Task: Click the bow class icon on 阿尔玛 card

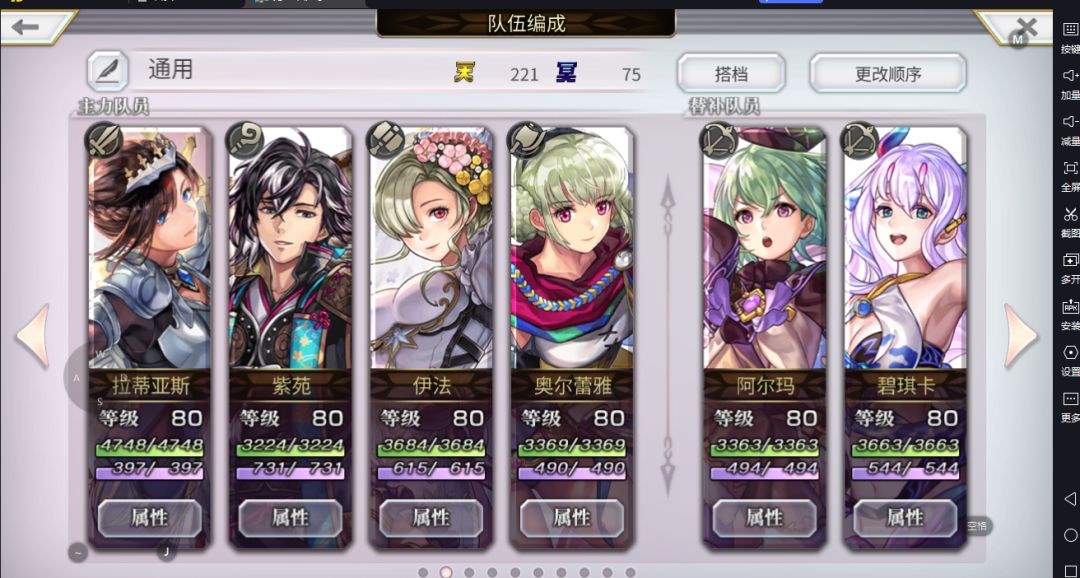Action: (718, 140)
